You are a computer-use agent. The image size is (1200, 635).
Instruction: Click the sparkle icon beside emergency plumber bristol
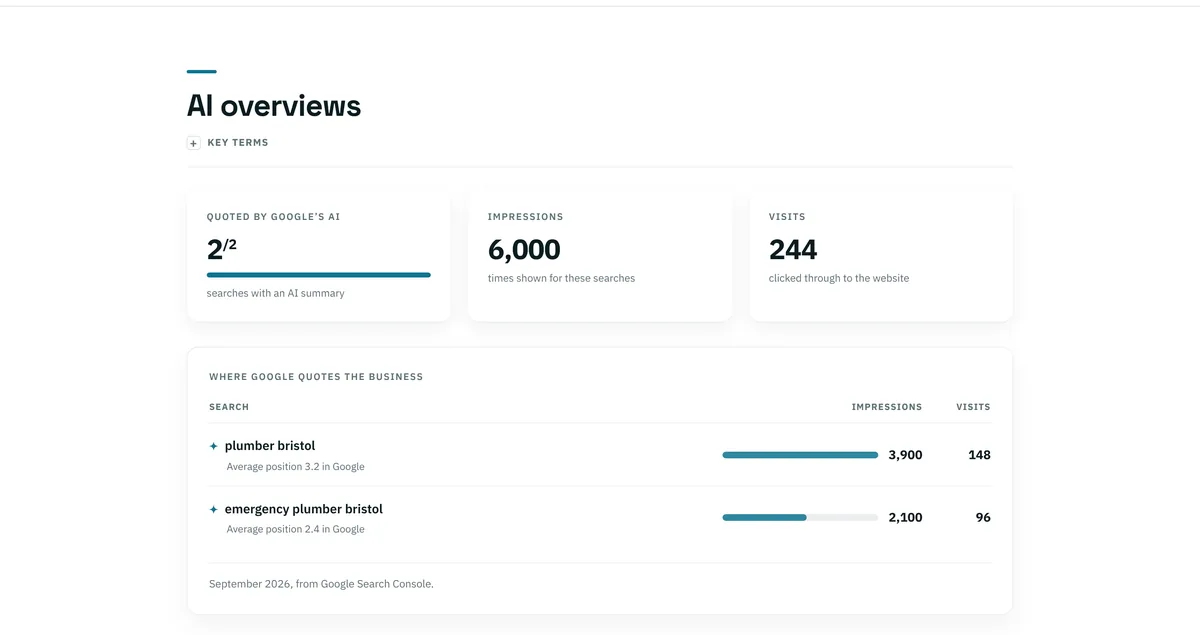[213, 509]
